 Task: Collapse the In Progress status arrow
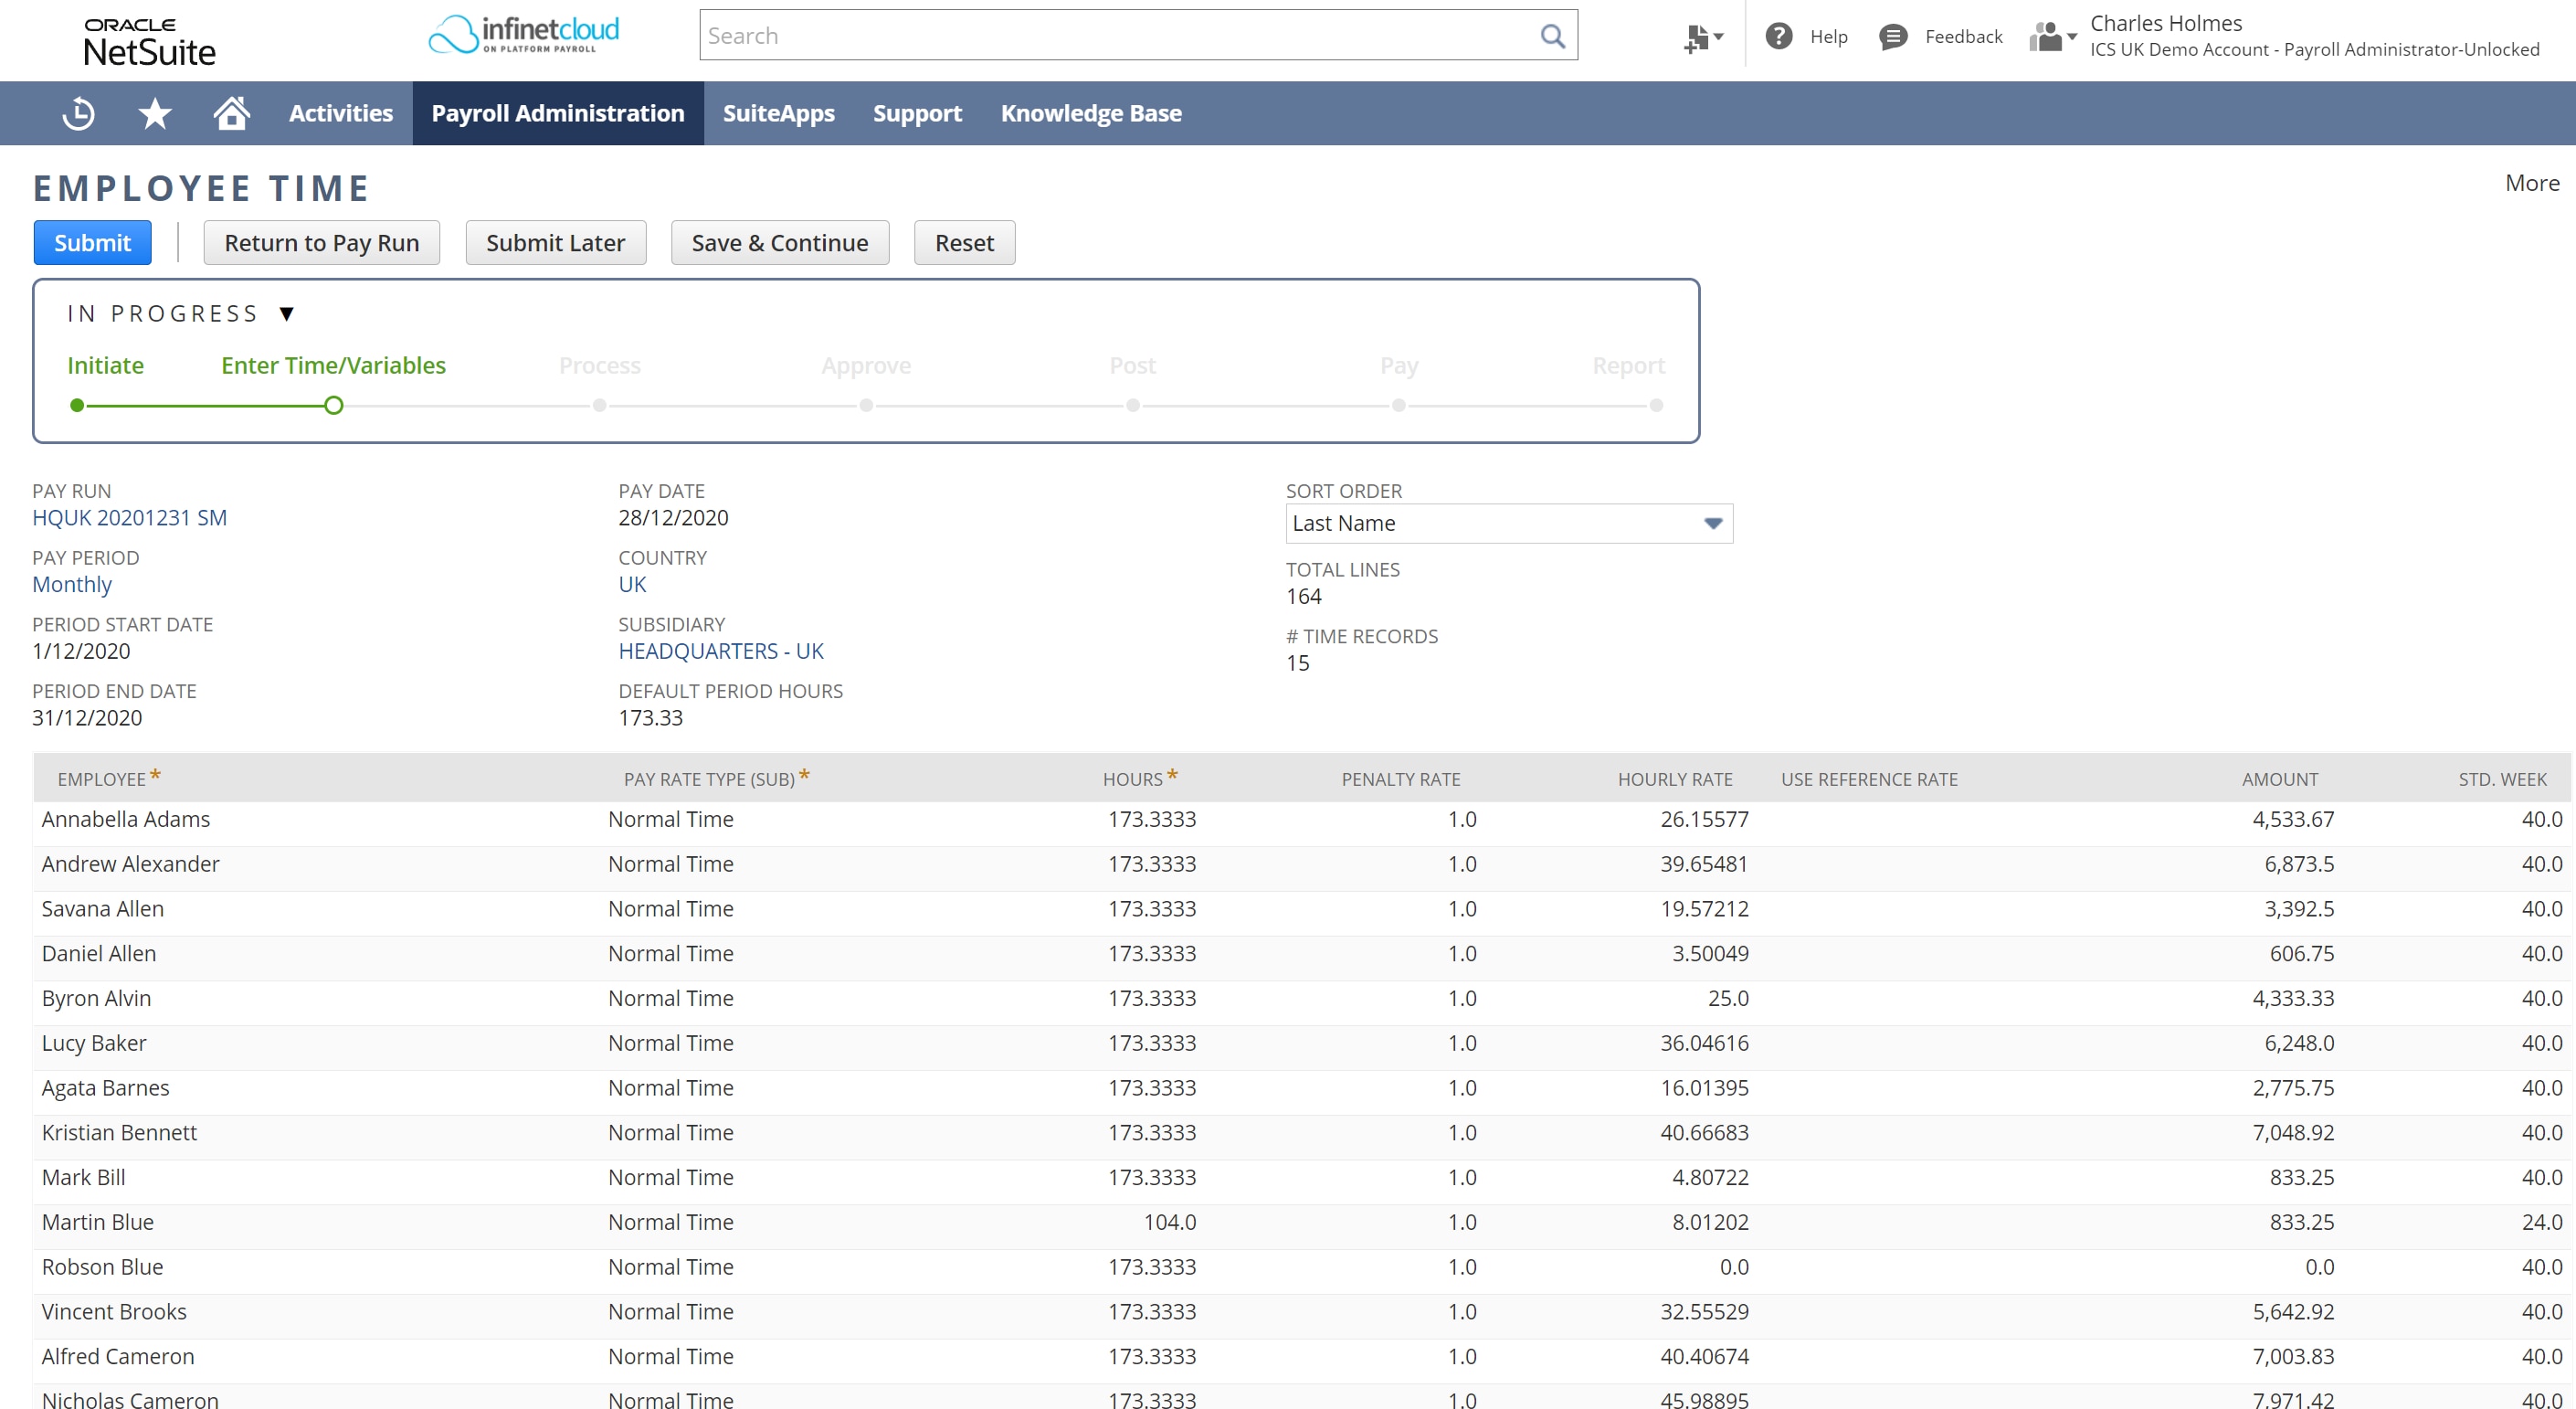point(287,314)
